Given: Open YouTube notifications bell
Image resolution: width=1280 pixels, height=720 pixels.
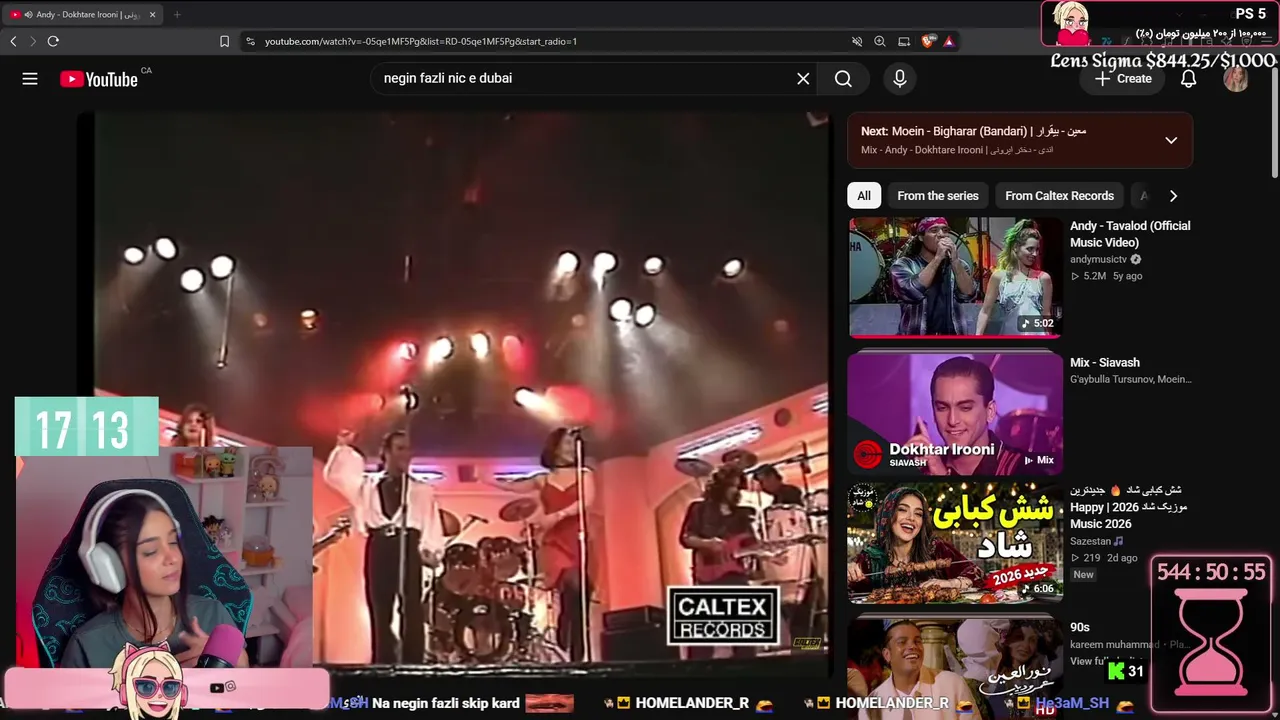Looking at the screenshot, I should (x=1188, y=79).
